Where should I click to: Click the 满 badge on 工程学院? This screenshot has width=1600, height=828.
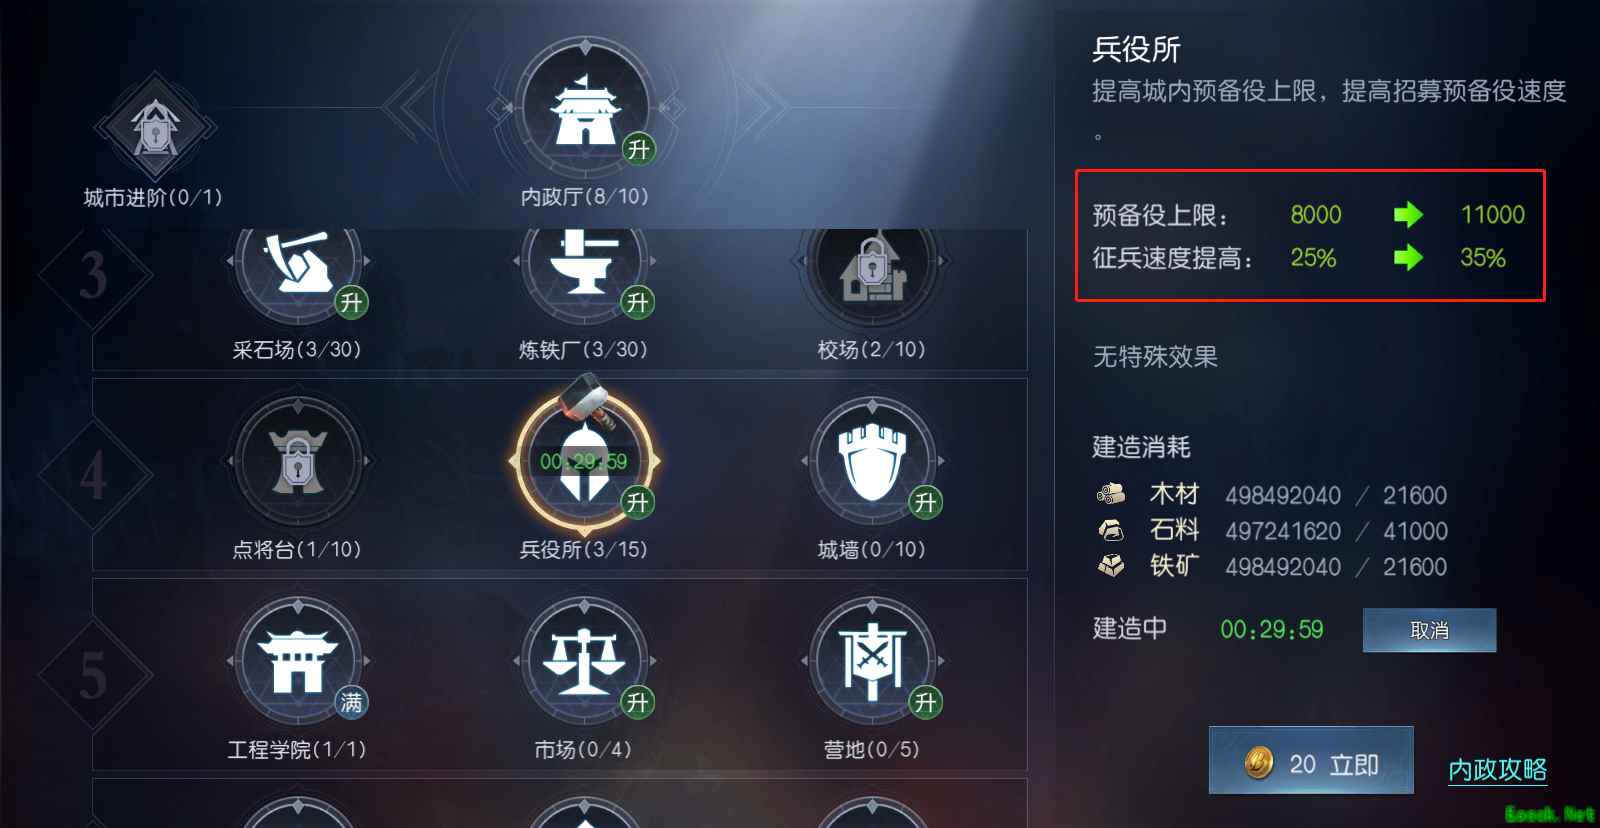coord(351,702)
